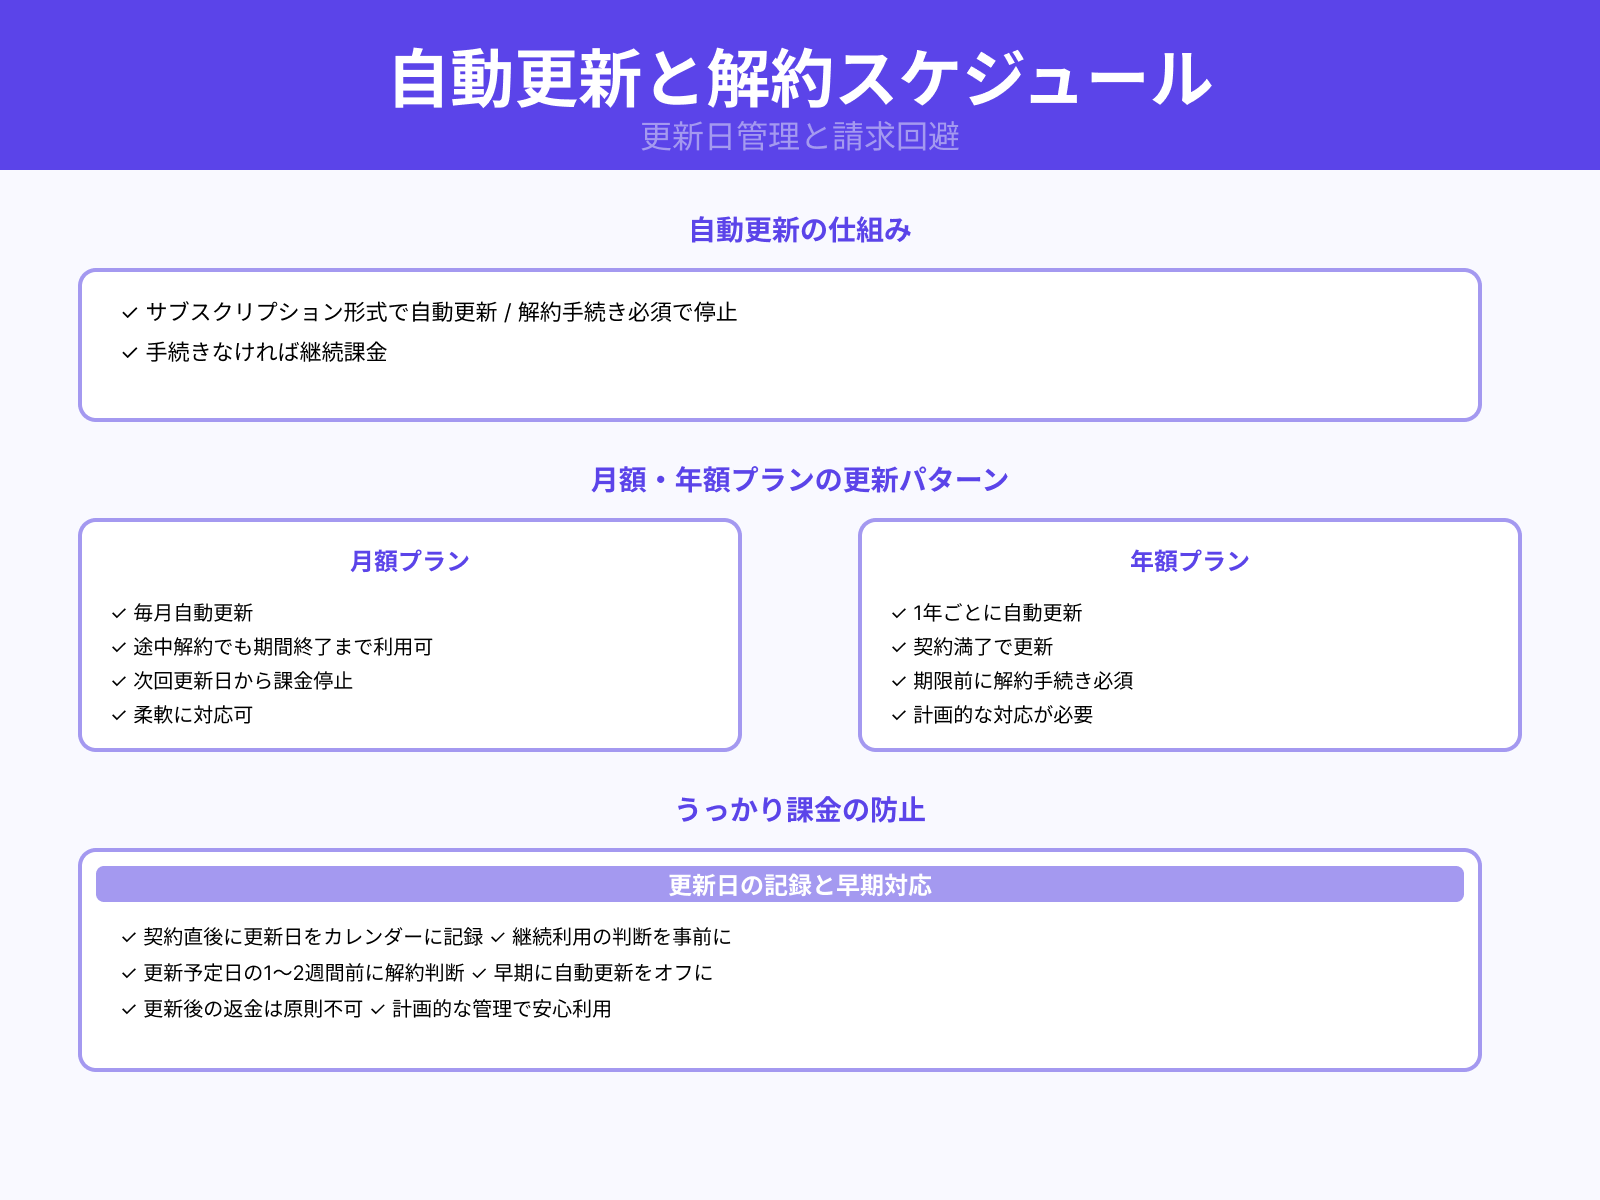1600x1200 pixels.
Task: Click the checkmark beside 「1年ごとに自動更新」
Action: pos(895,613)
